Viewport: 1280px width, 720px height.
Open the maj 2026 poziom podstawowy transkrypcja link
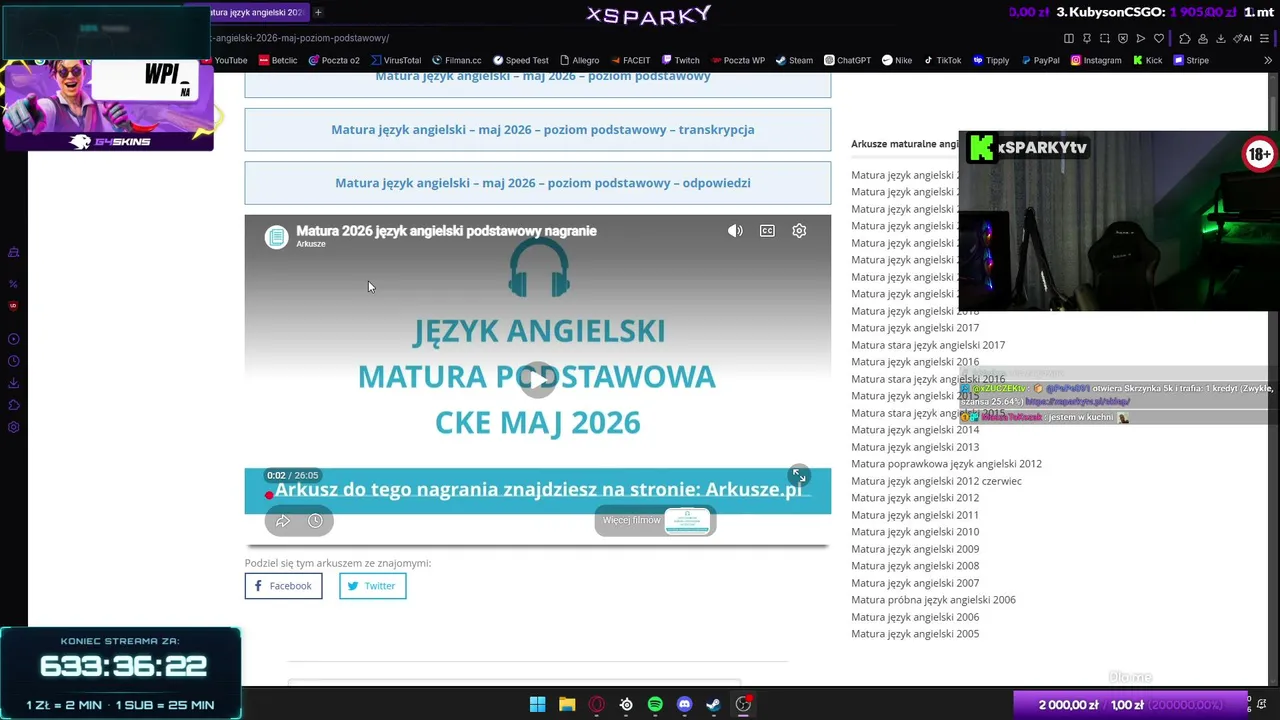tap(543, 130)
